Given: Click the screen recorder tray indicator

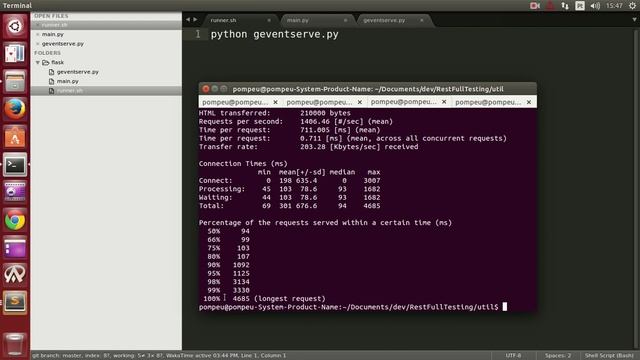Looking at the screenshot, I should (535, 5).
